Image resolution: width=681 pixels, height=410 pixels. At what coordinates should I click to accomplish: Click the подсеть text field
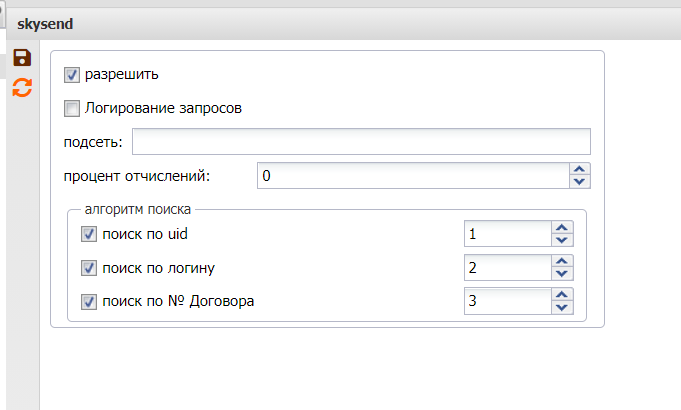click(x=360, y=142)
